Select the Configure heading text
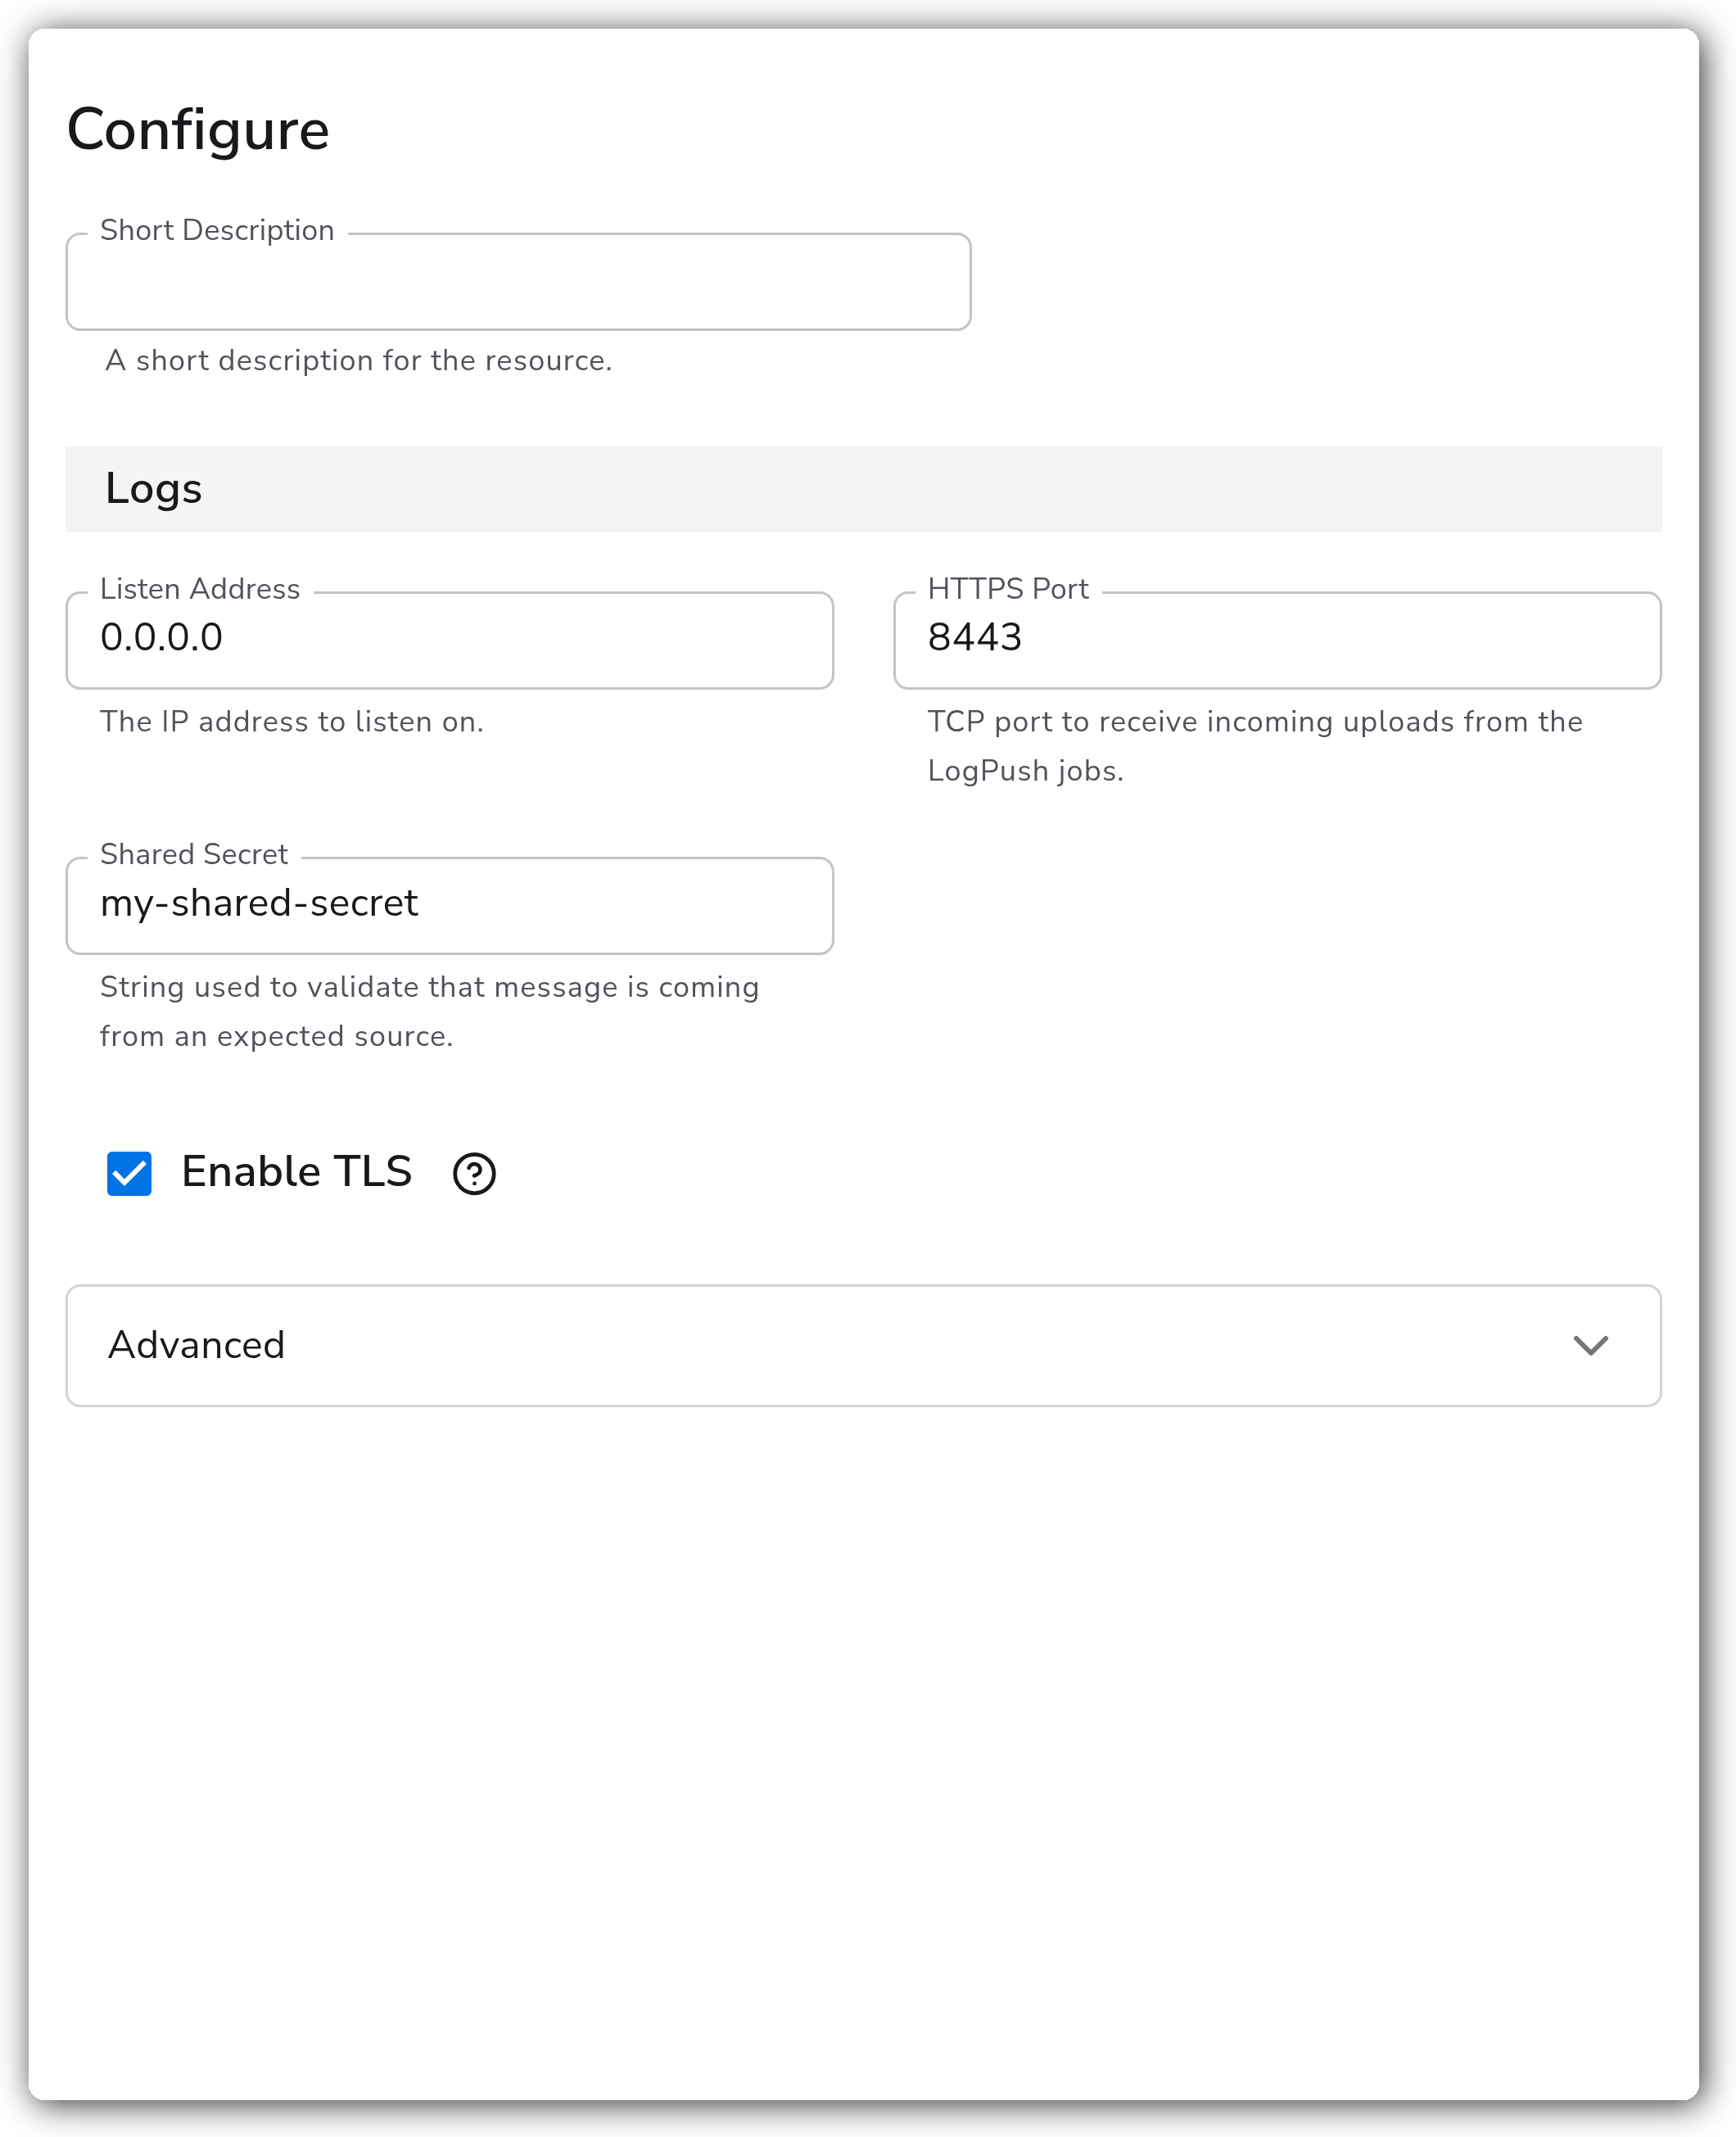This screenshot has width=1736, height=2137. [198, 130]
